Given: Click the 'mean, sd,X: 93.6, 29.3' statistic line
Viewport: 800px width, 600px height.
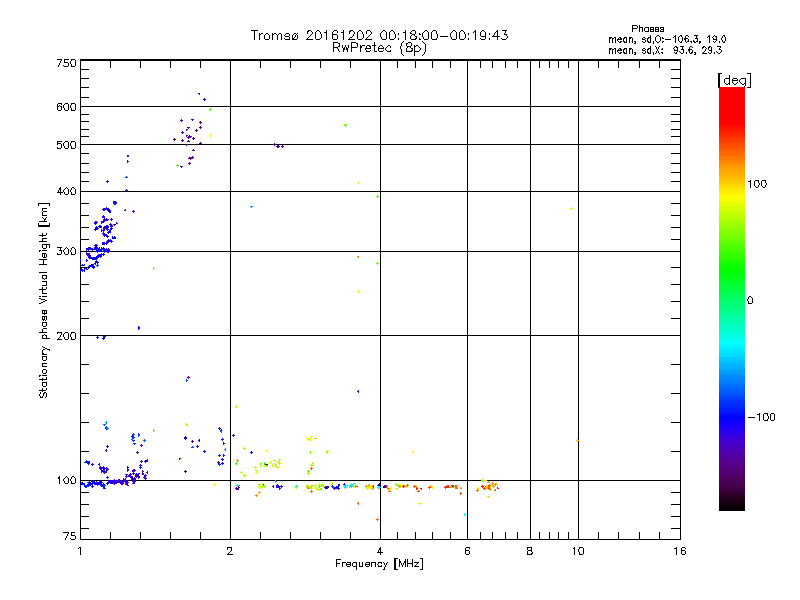Looking at the screenshot, I should [665, 50].
